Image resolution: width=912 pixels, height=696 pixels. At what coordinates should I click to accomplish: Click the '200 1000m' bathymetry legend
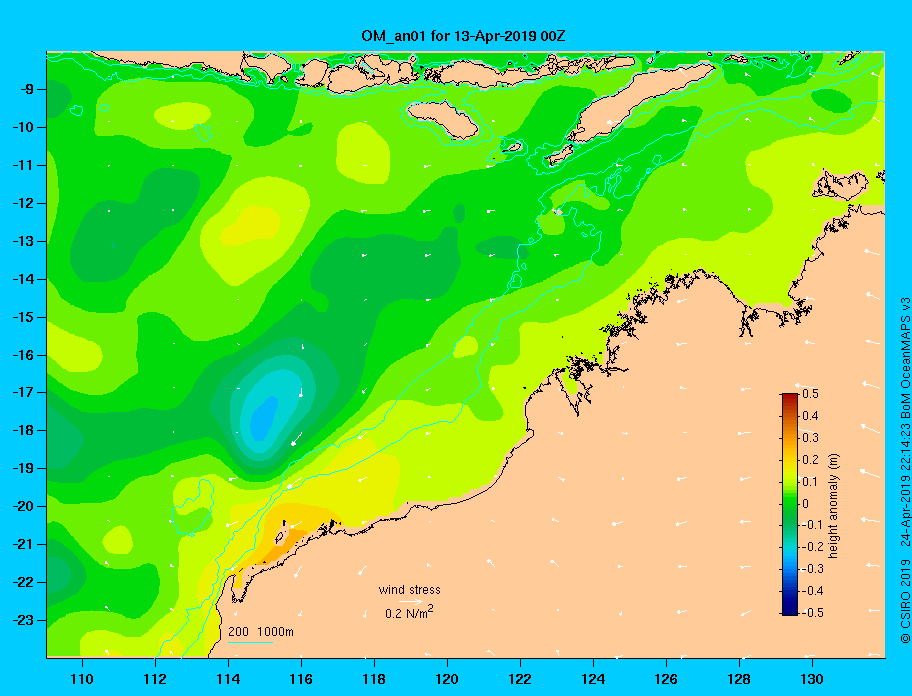tap(261, 631)
